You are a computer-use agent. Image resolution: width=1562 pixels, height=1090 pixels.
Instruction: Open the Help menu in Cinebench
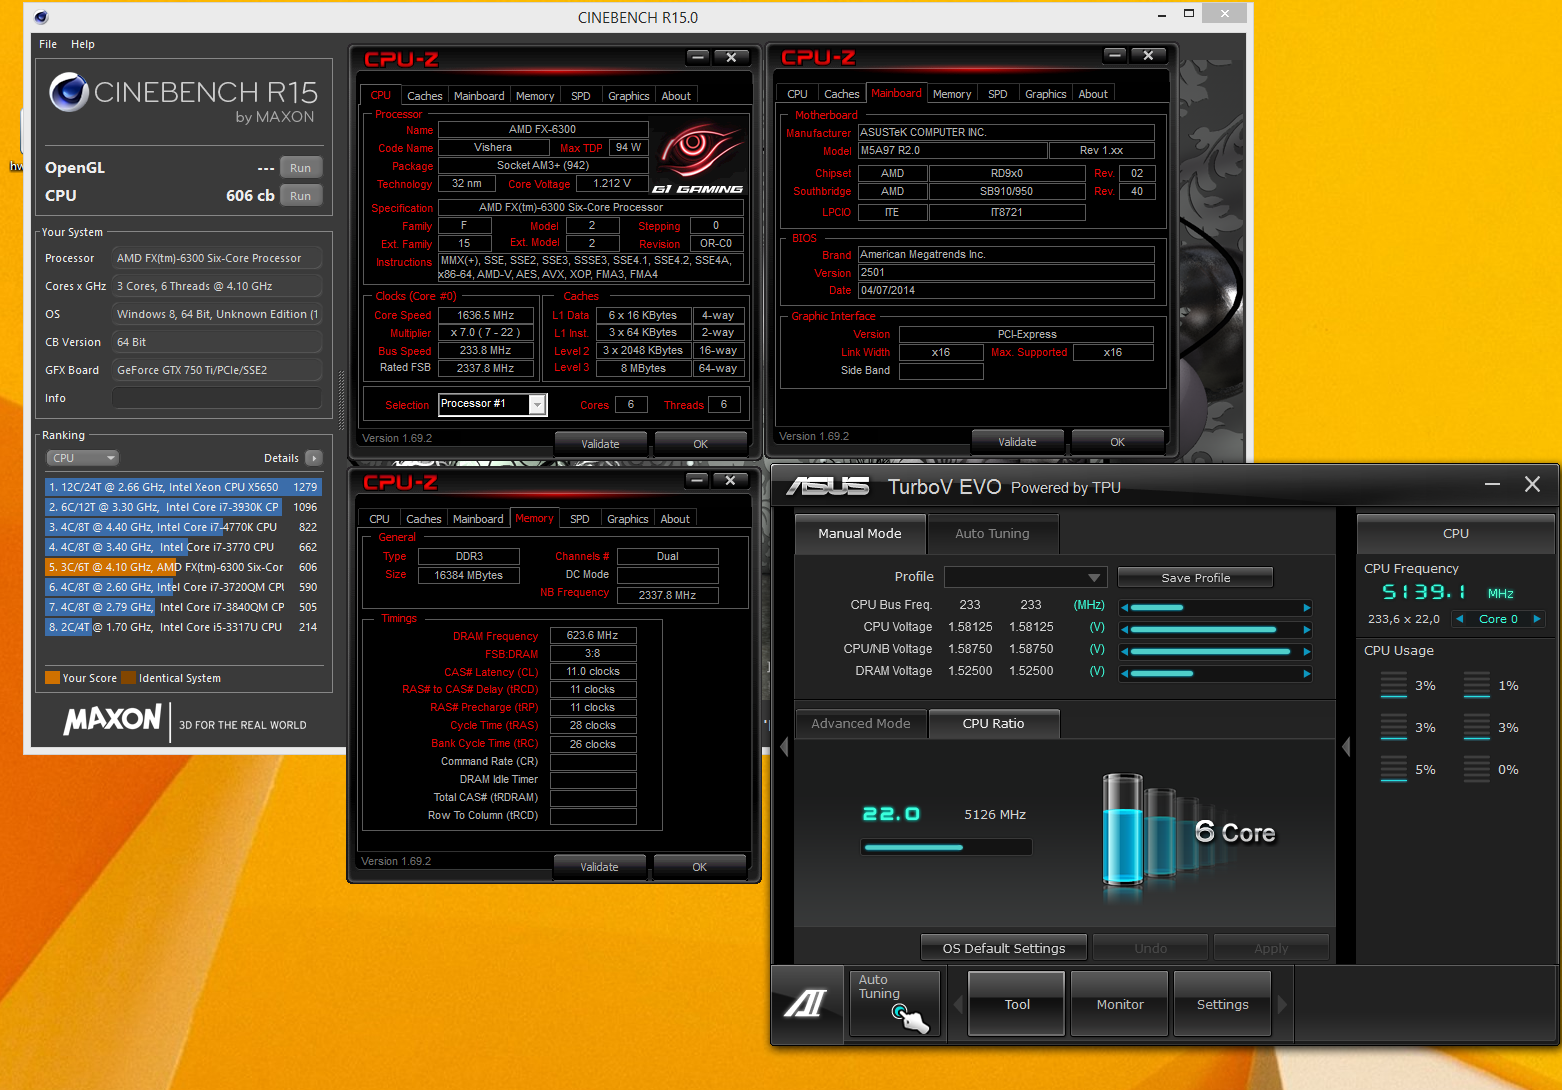(x=83, y=44)
